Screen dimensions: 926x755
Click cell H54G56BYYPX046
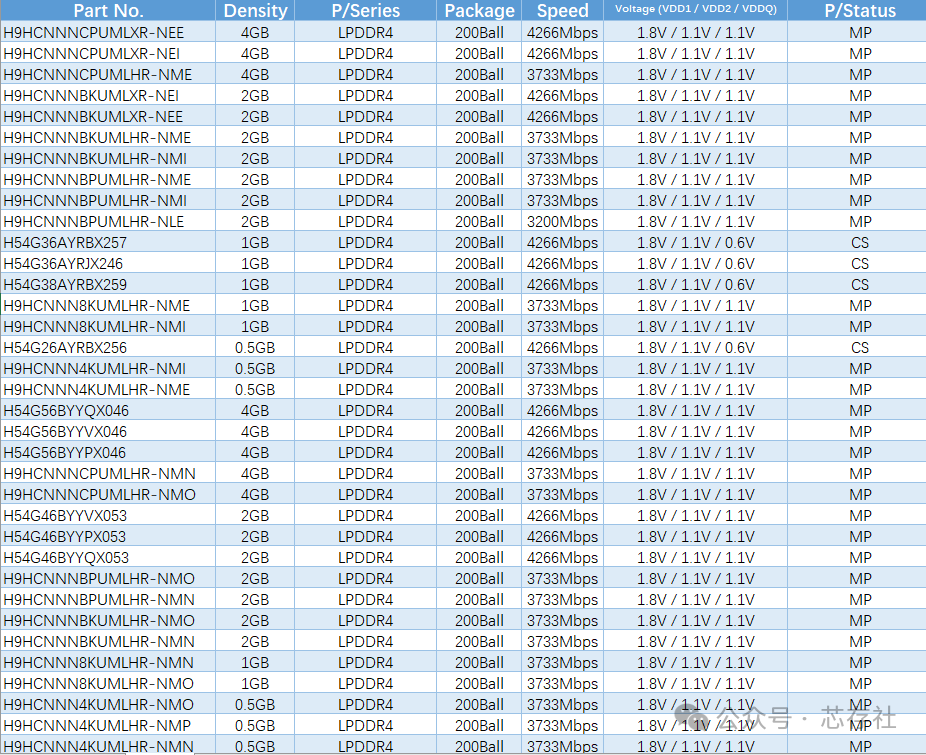click(x=108, y=452)
